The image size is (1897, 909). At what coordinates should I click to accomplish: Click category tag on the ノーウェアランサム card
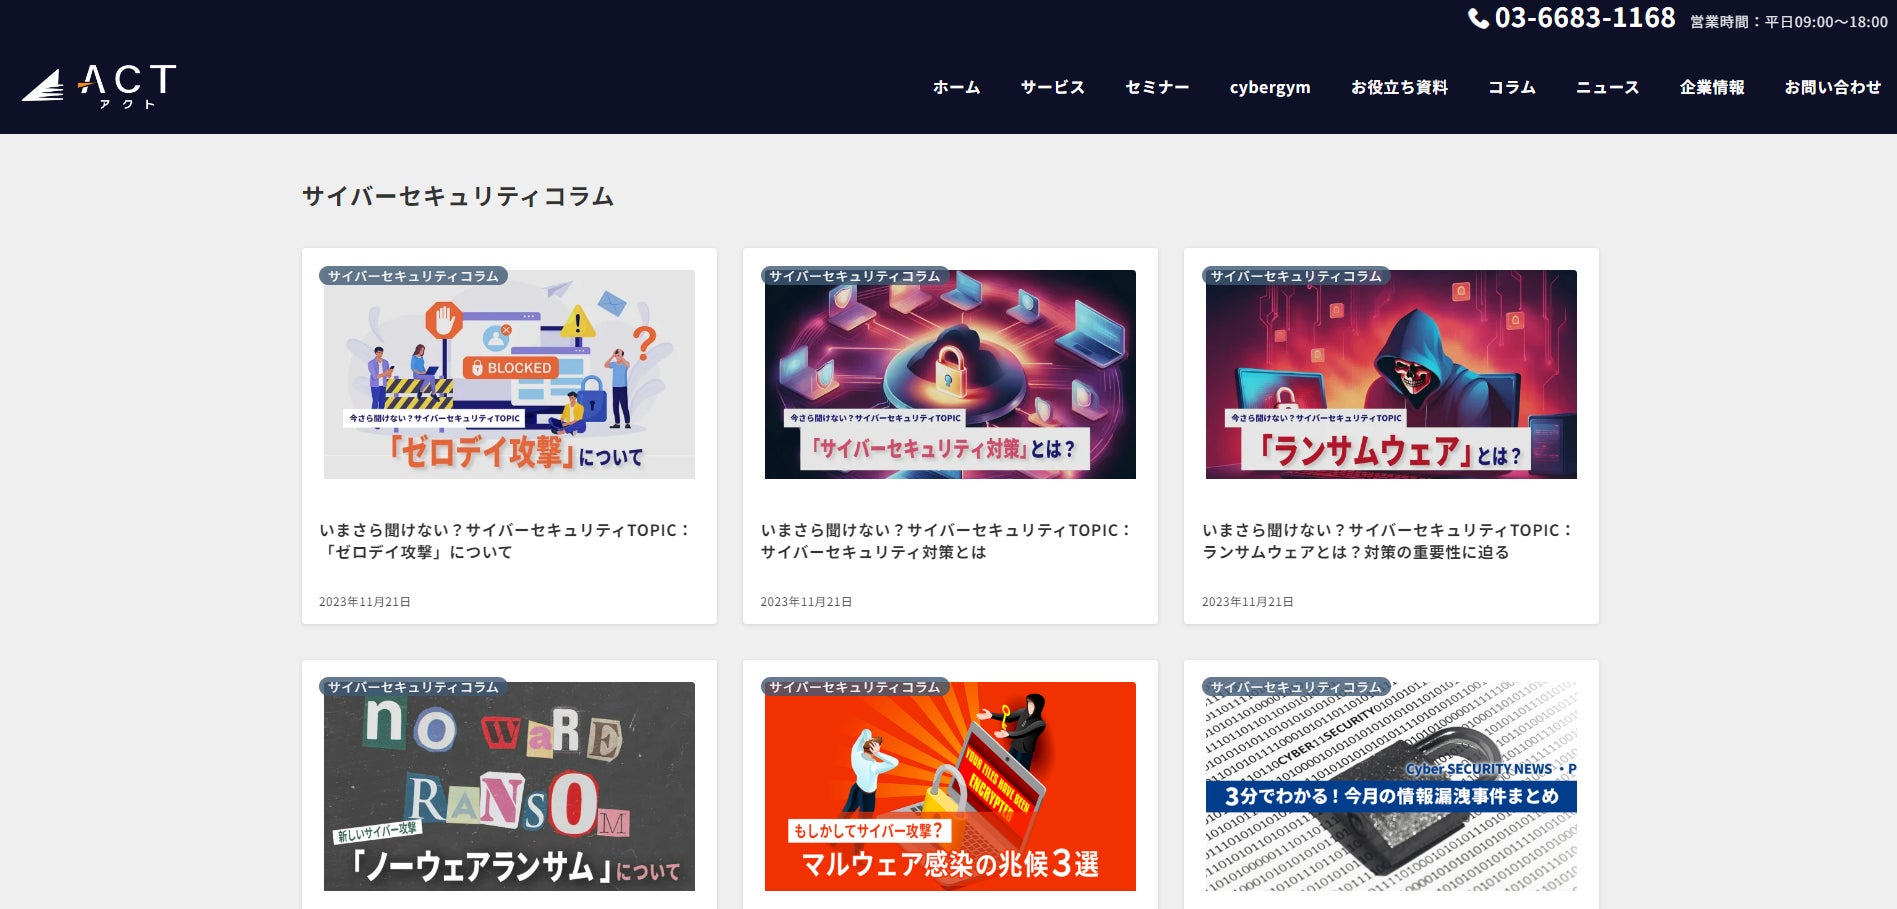[x=413, y=687]
